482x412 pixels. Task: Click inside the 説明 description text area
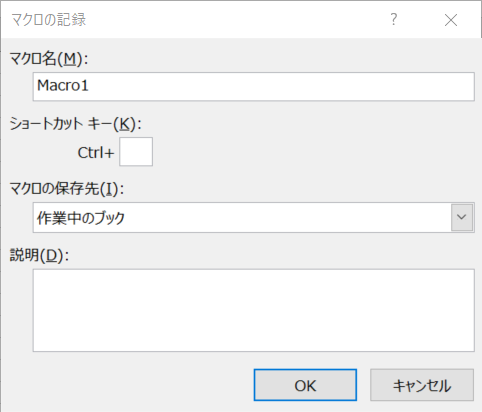[x=253, y=310]
